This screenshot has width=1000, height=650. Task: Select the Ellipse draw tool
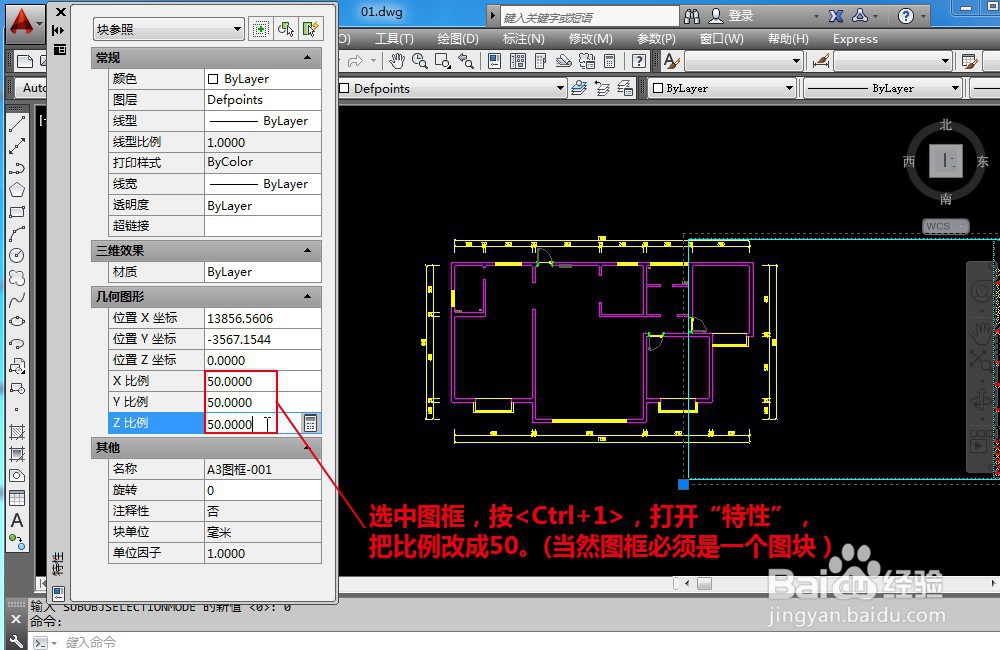pyautogui.click(x=17, y=321)
